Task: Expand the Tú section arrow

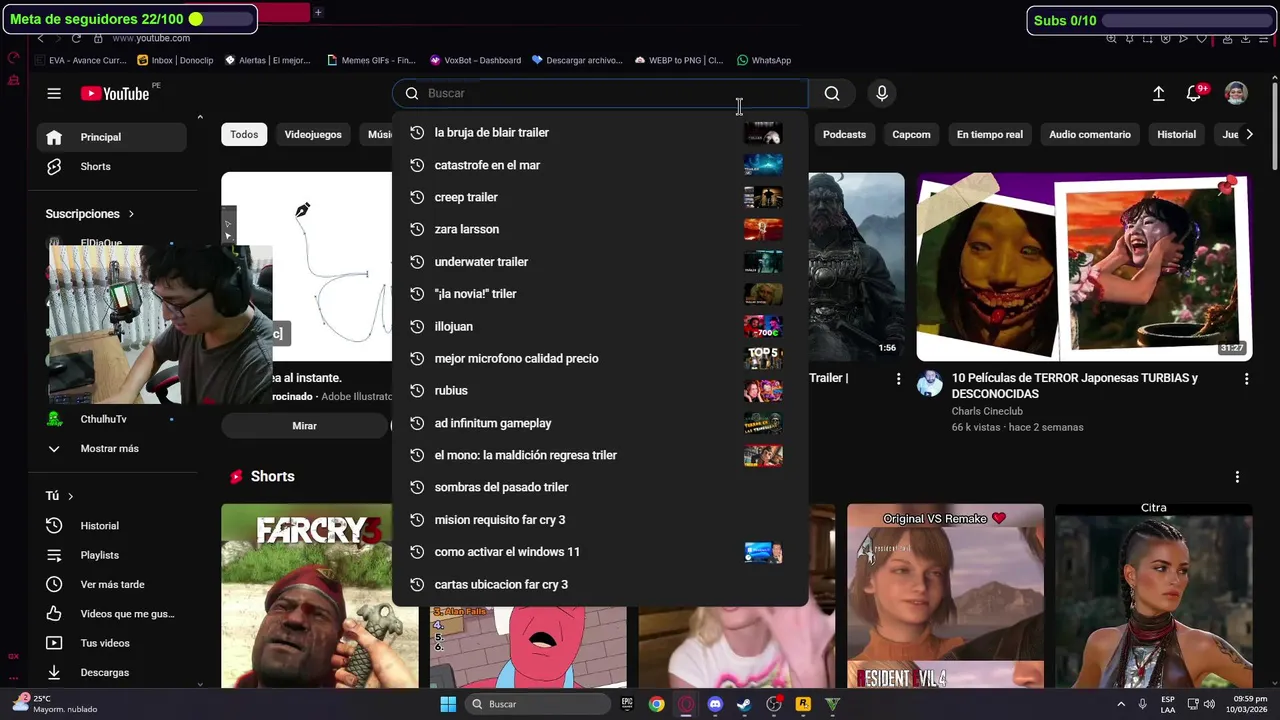Action: pyautogui.click(x=71, y=496)
